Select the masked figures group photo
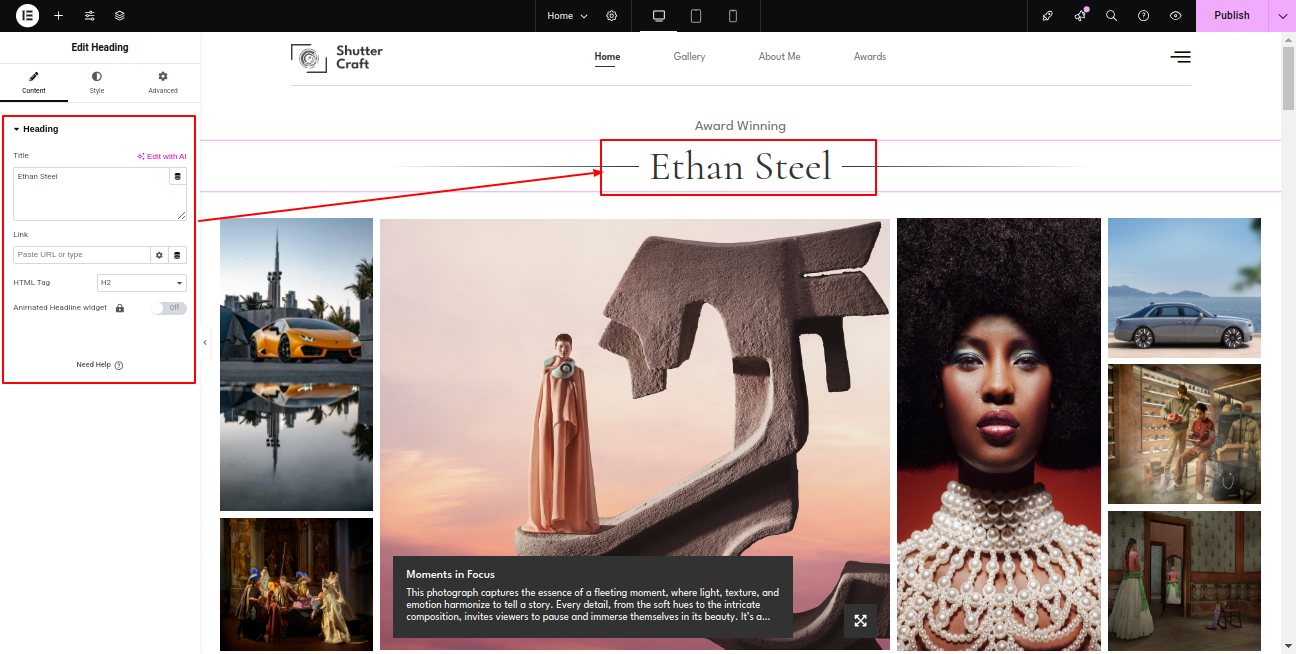1296x654 pixels. pyautogui.click(x=296, y=584)
